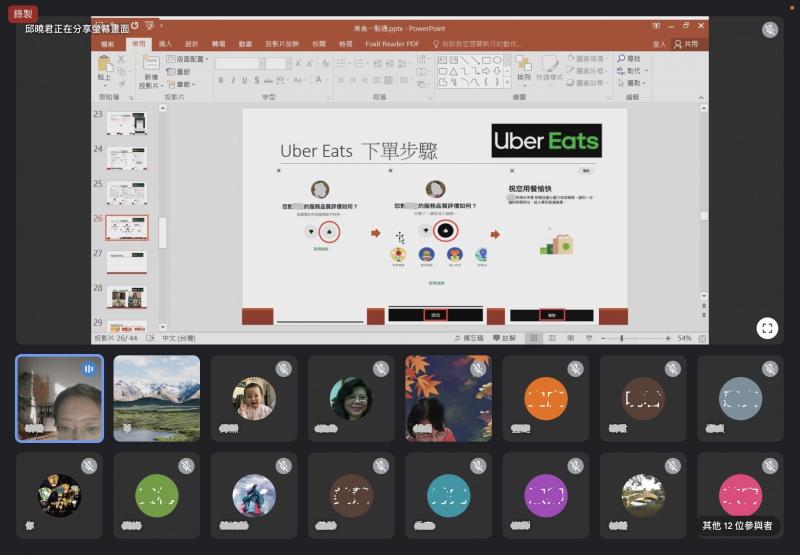Collapse the ribbon with the chevron
Screen dimensions: 800x555
[701, 97]
